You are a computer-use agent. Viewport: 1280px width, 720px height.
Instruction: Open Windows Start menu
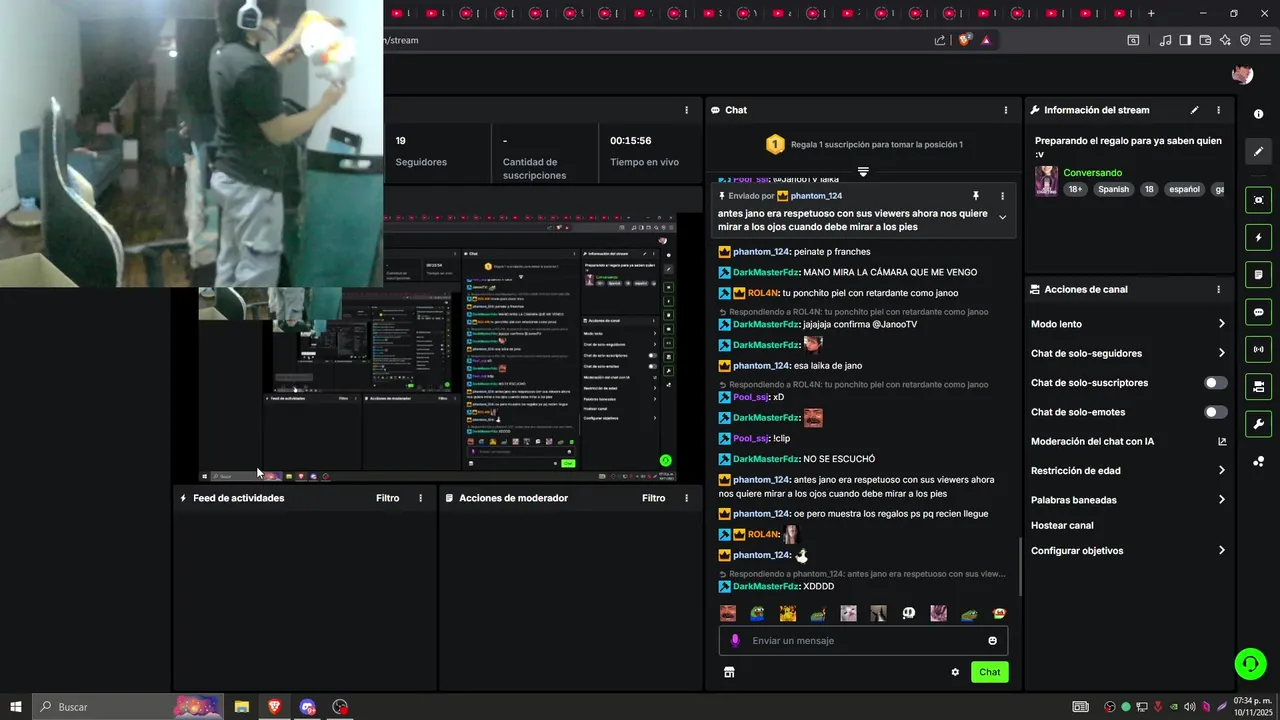[16, 707]
